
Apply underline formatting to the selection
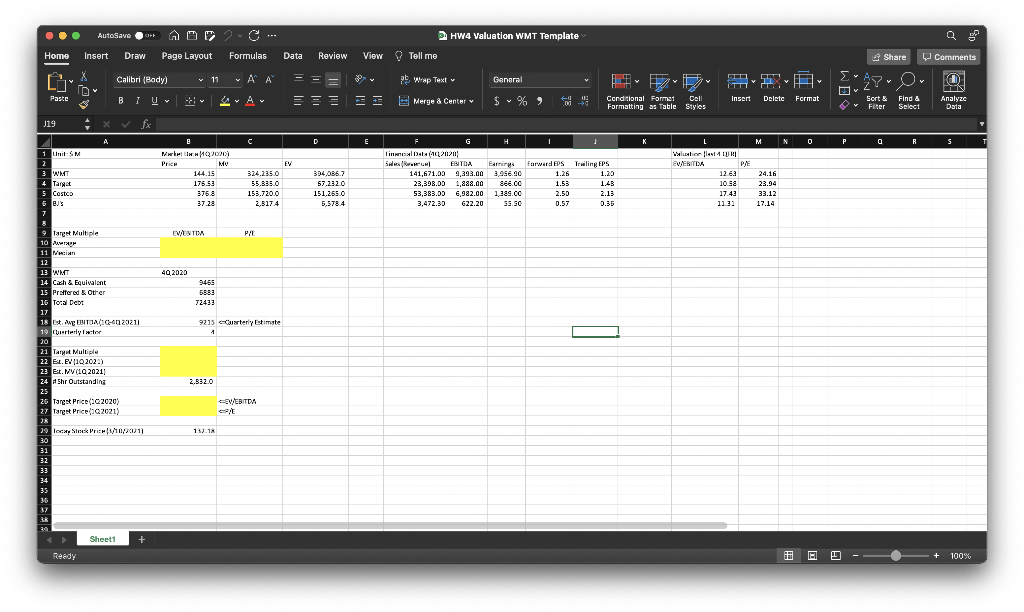tap(156, 100)
